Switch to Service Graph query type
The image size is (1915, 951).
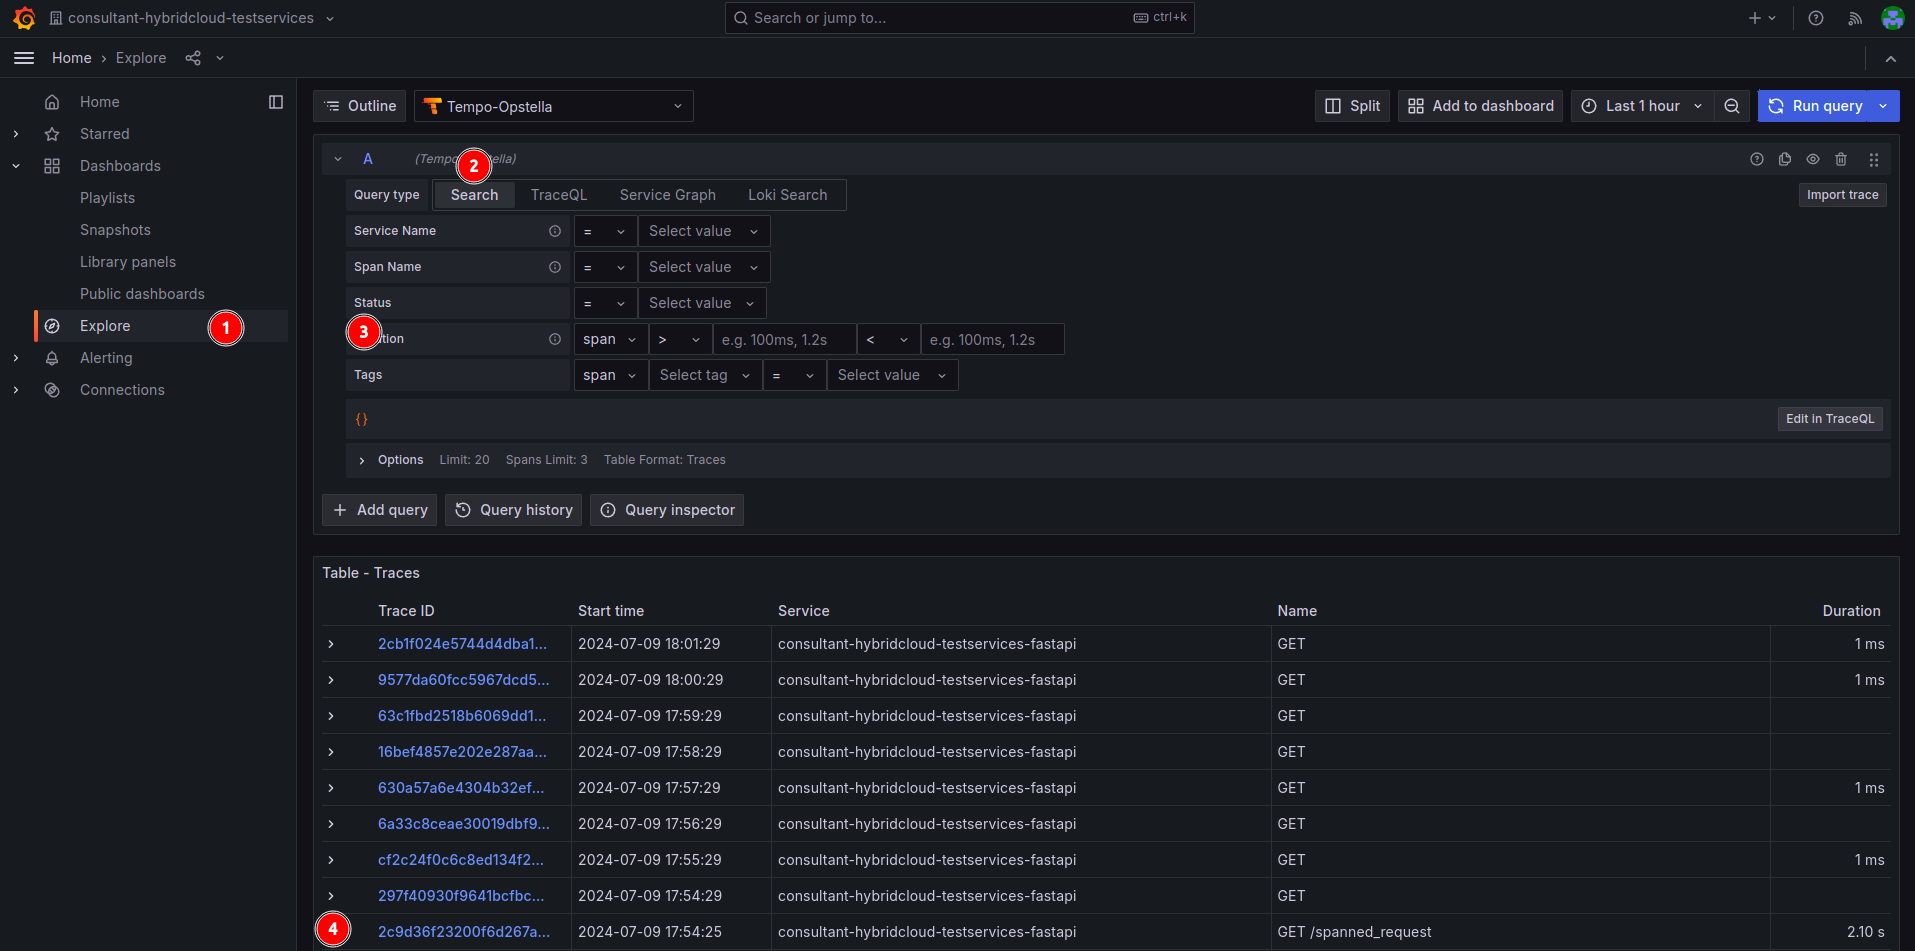click(667, 195)
